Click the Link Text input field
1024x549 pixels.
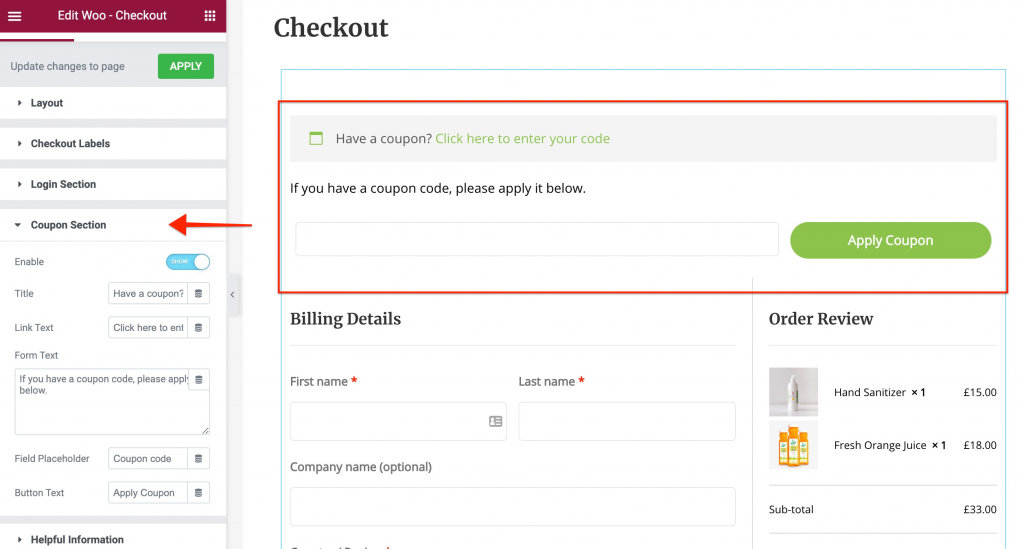pyautogui.click(x=148, y=328)
